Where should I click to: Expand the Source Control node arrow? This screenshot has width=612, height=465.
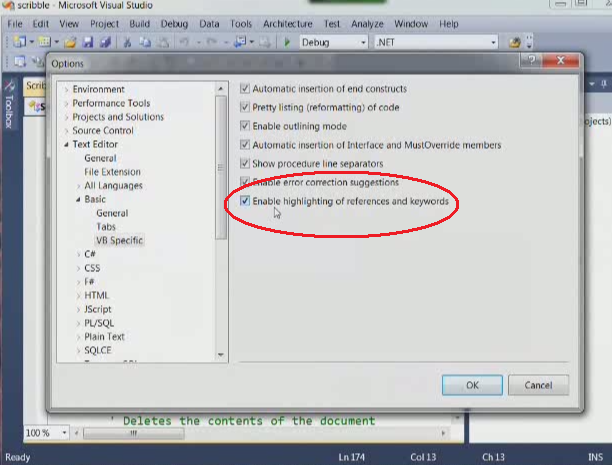click(66, 131)
